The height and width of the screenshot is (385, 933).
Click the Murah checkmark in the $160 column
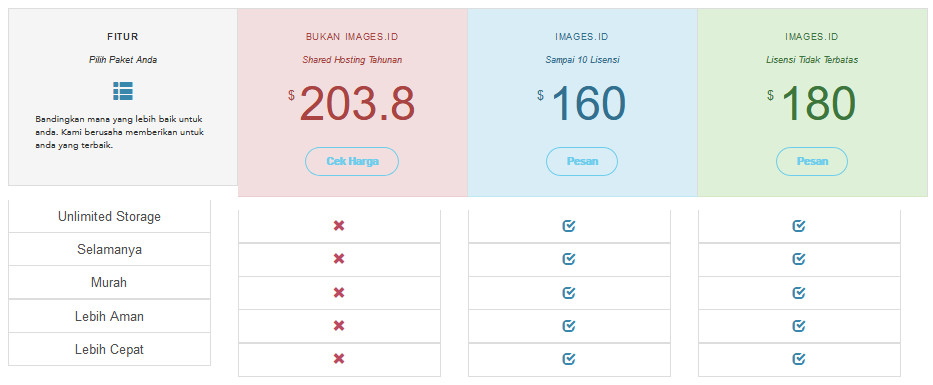point(569,293)
